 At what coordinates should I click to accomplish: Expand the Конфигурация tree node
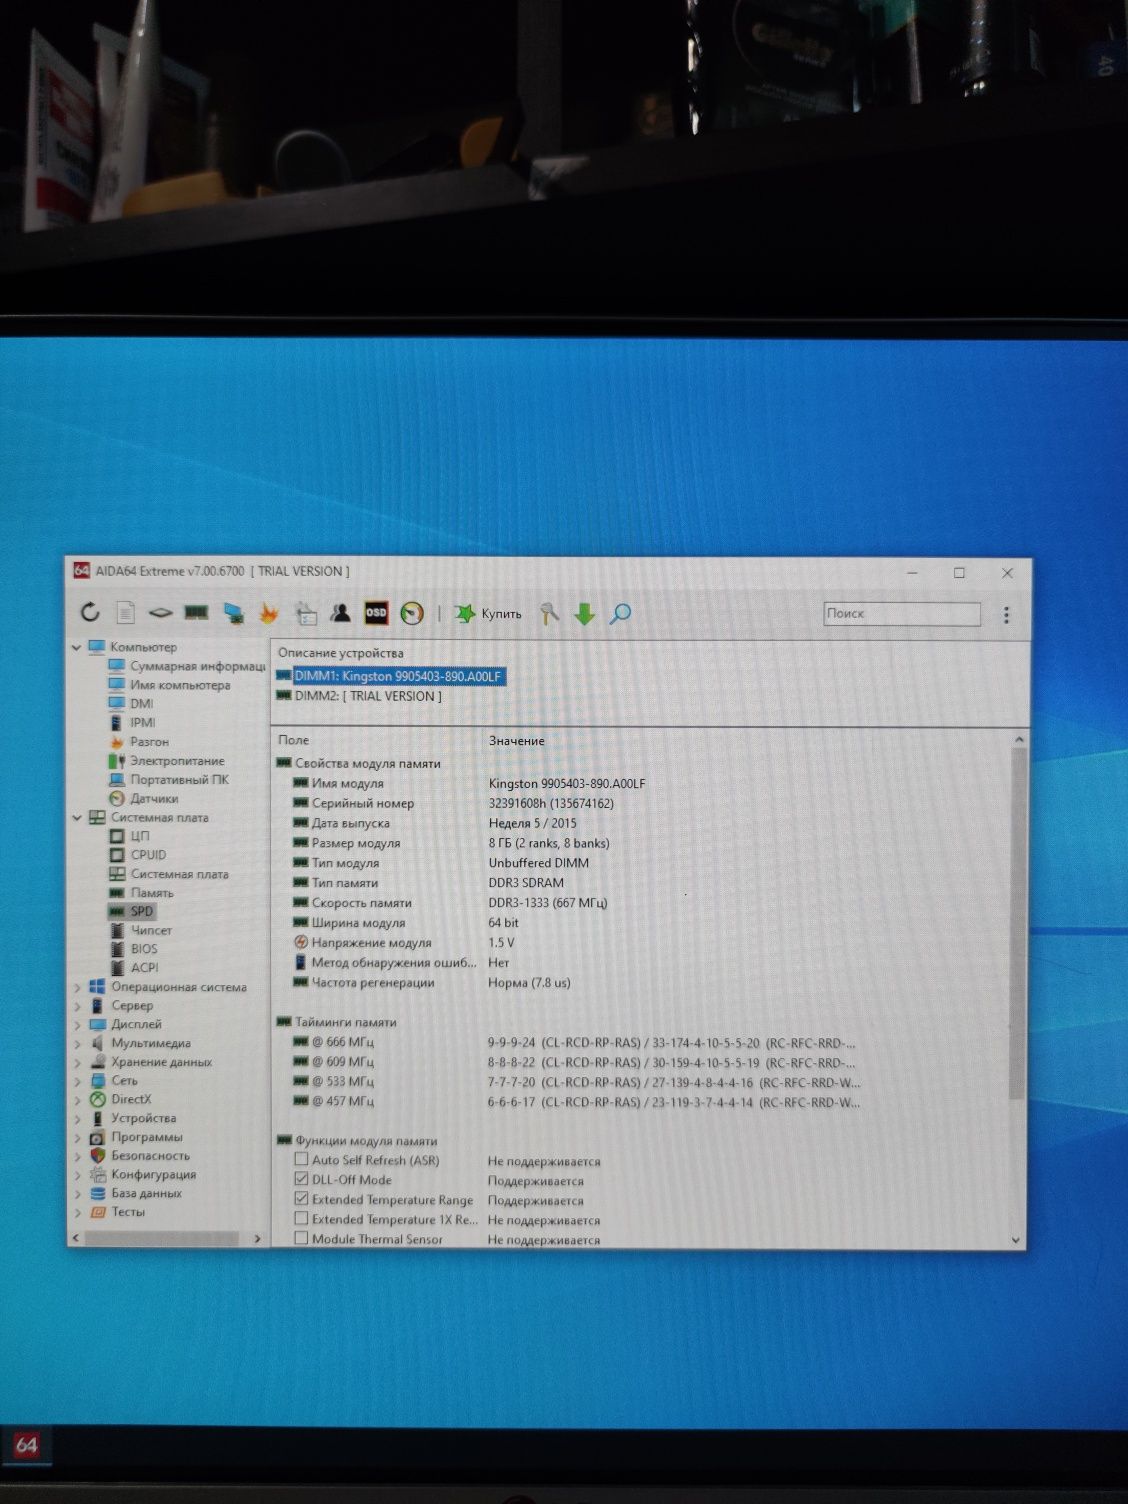point(77,1174)
